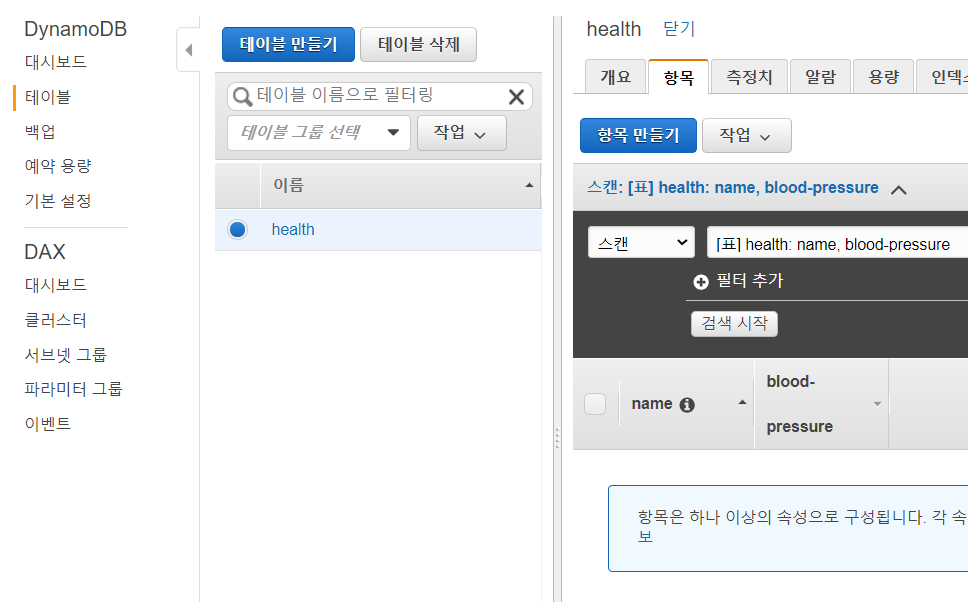Click the DynamoDB heading in sidebar
This screenshot has height=602, width=968.
(75, 29)
